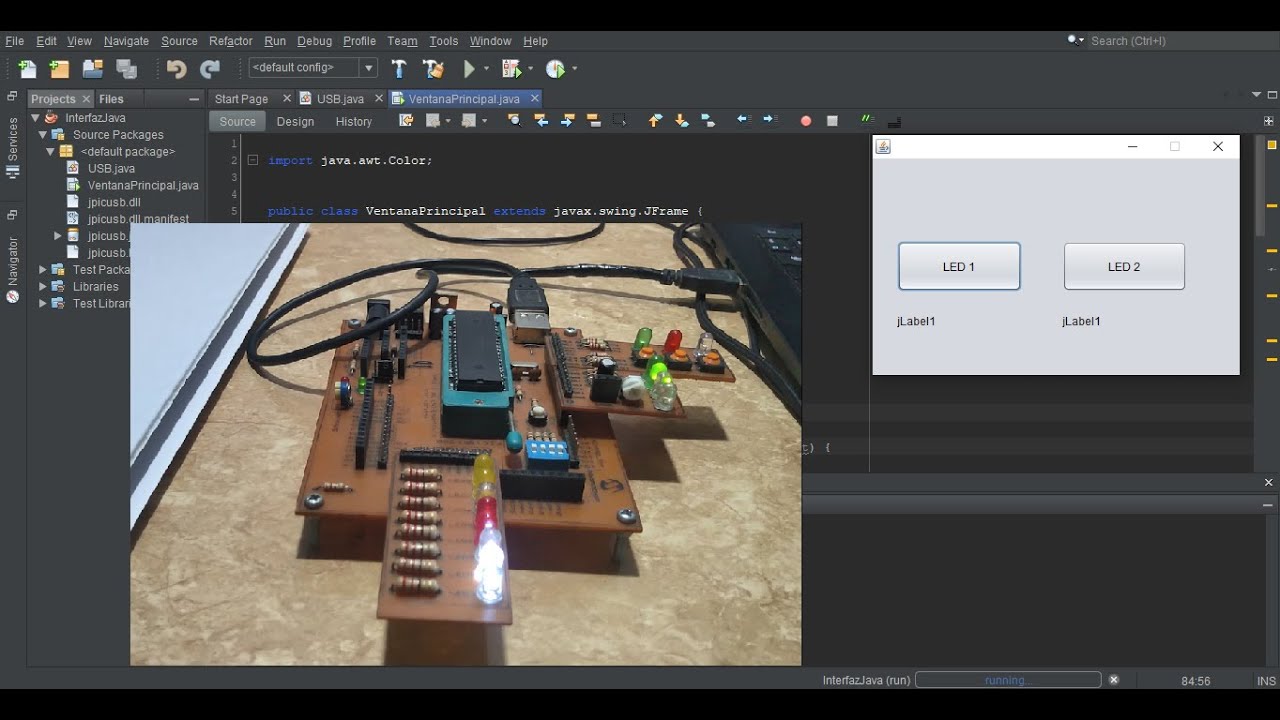Viewport: 1280px width, 720px height.
Task: Toggle Rectangular Selection icon
Action: point(620,120)
